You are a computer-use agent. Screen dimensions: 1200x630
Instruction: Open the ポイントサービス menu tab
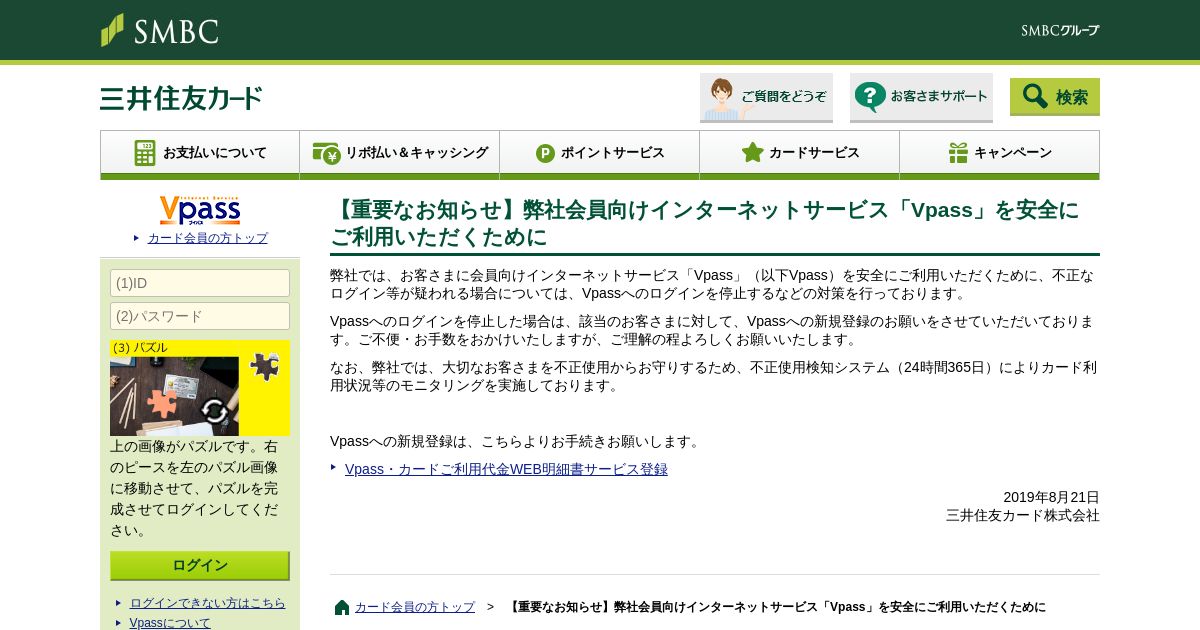click(600, 153)
